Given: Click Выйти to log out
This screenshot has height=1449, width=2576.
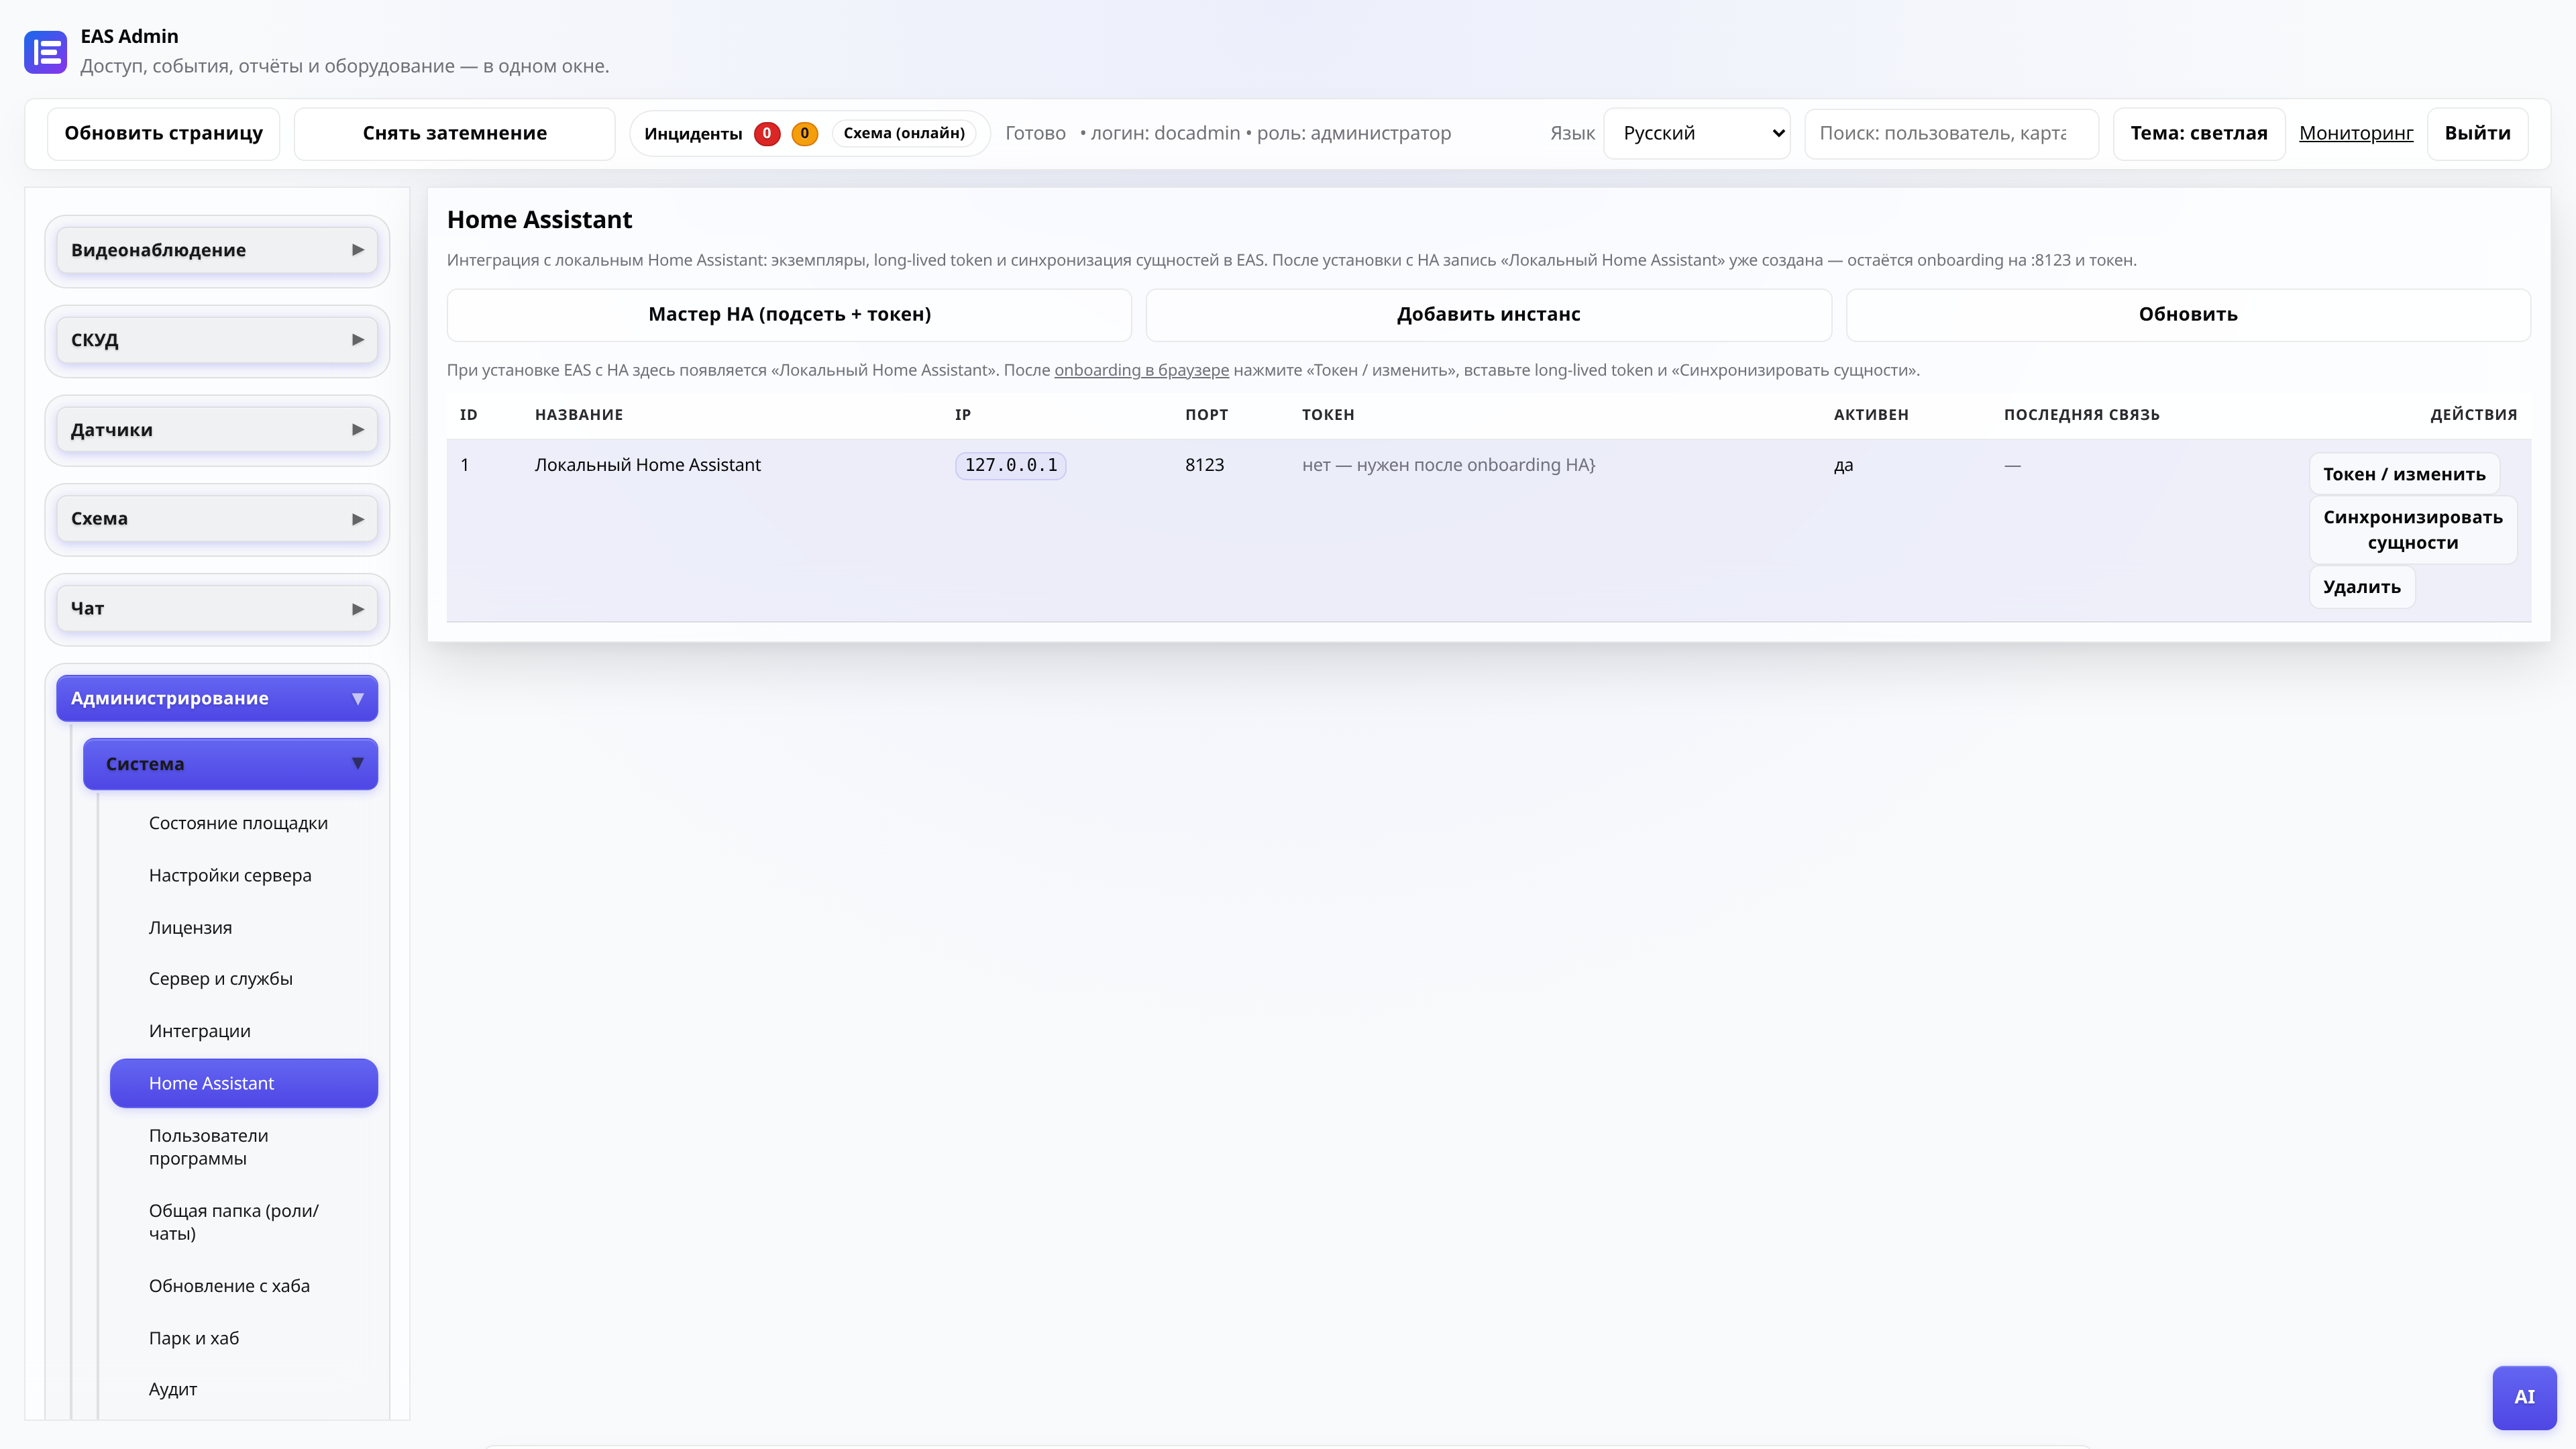Looking at the screenshot, I should pyautogui.click(x=2477, y=133).
